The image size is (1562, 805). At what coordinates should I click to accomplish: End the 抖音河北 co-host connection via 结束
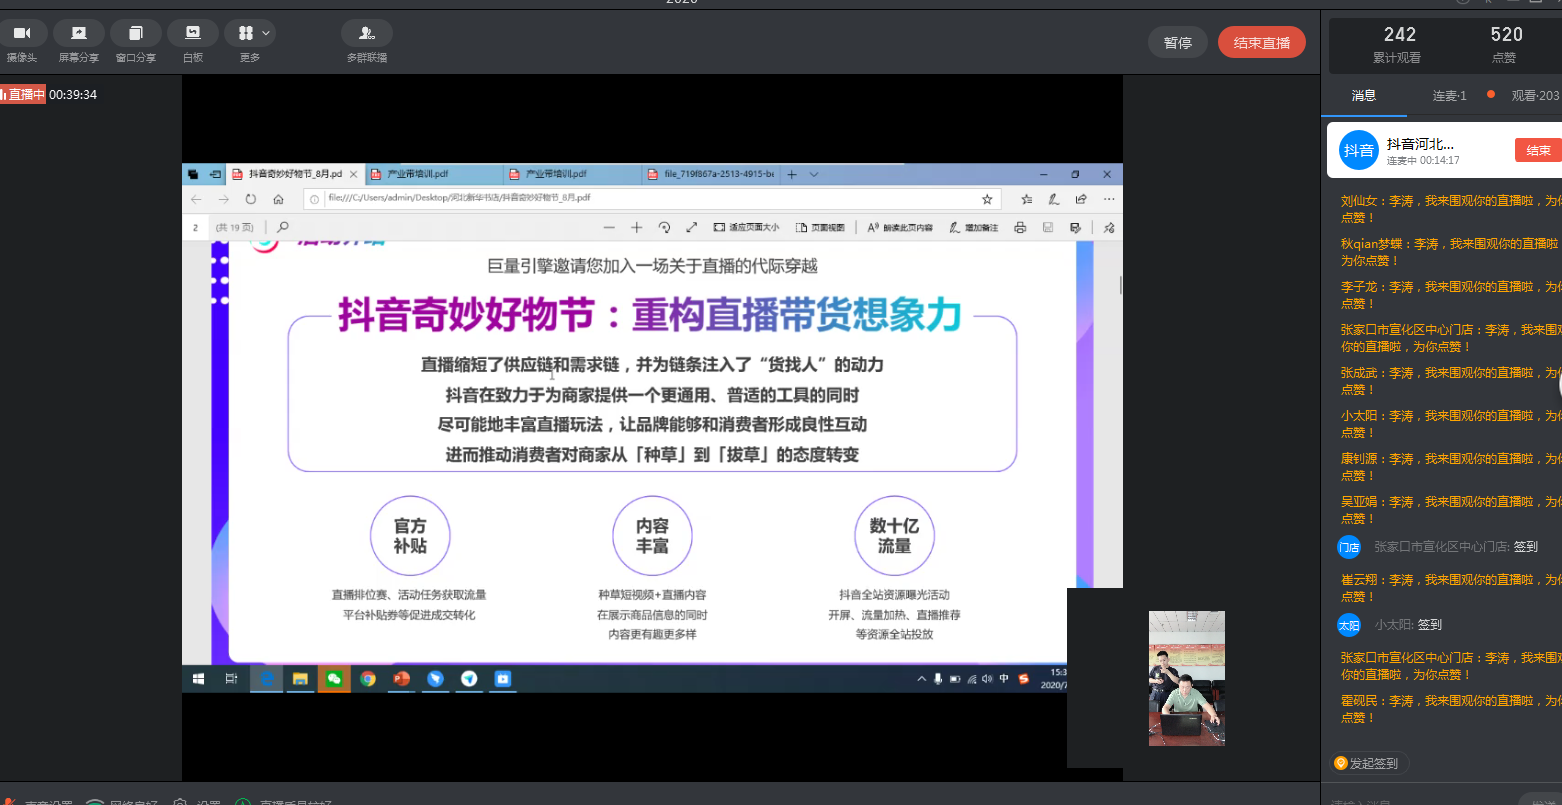pyautogui.click(x=1538, y=150)
